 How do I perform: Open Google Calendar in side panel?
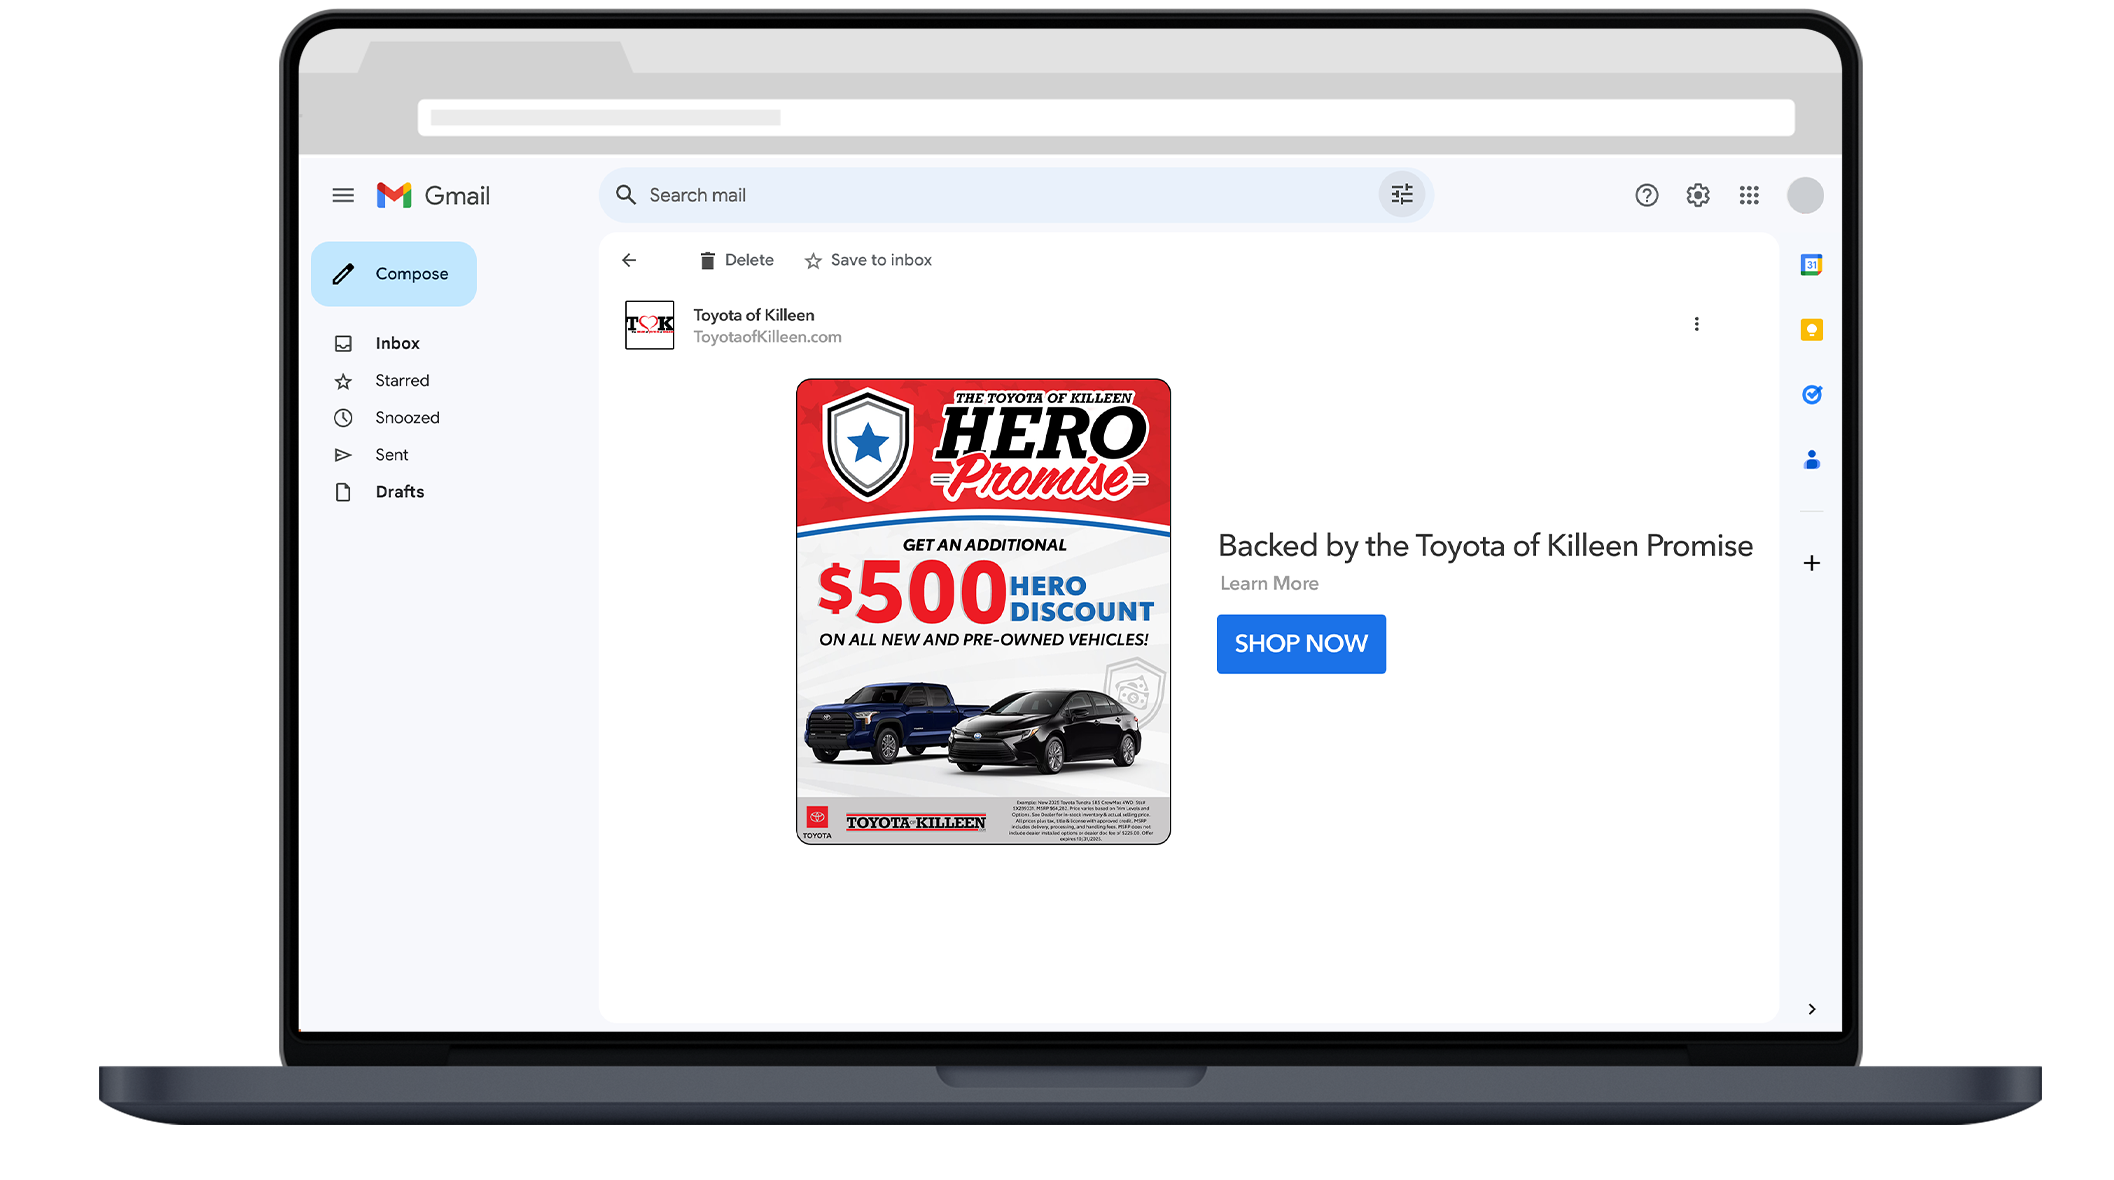click(x=1811, y=265)
